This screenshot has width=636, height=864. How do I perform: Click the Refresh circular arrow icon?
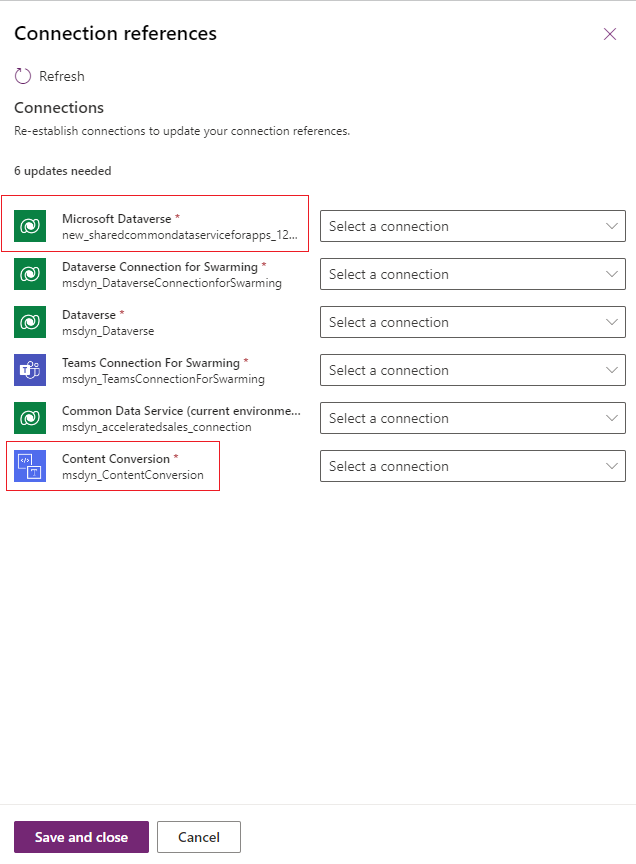point(21,75)
